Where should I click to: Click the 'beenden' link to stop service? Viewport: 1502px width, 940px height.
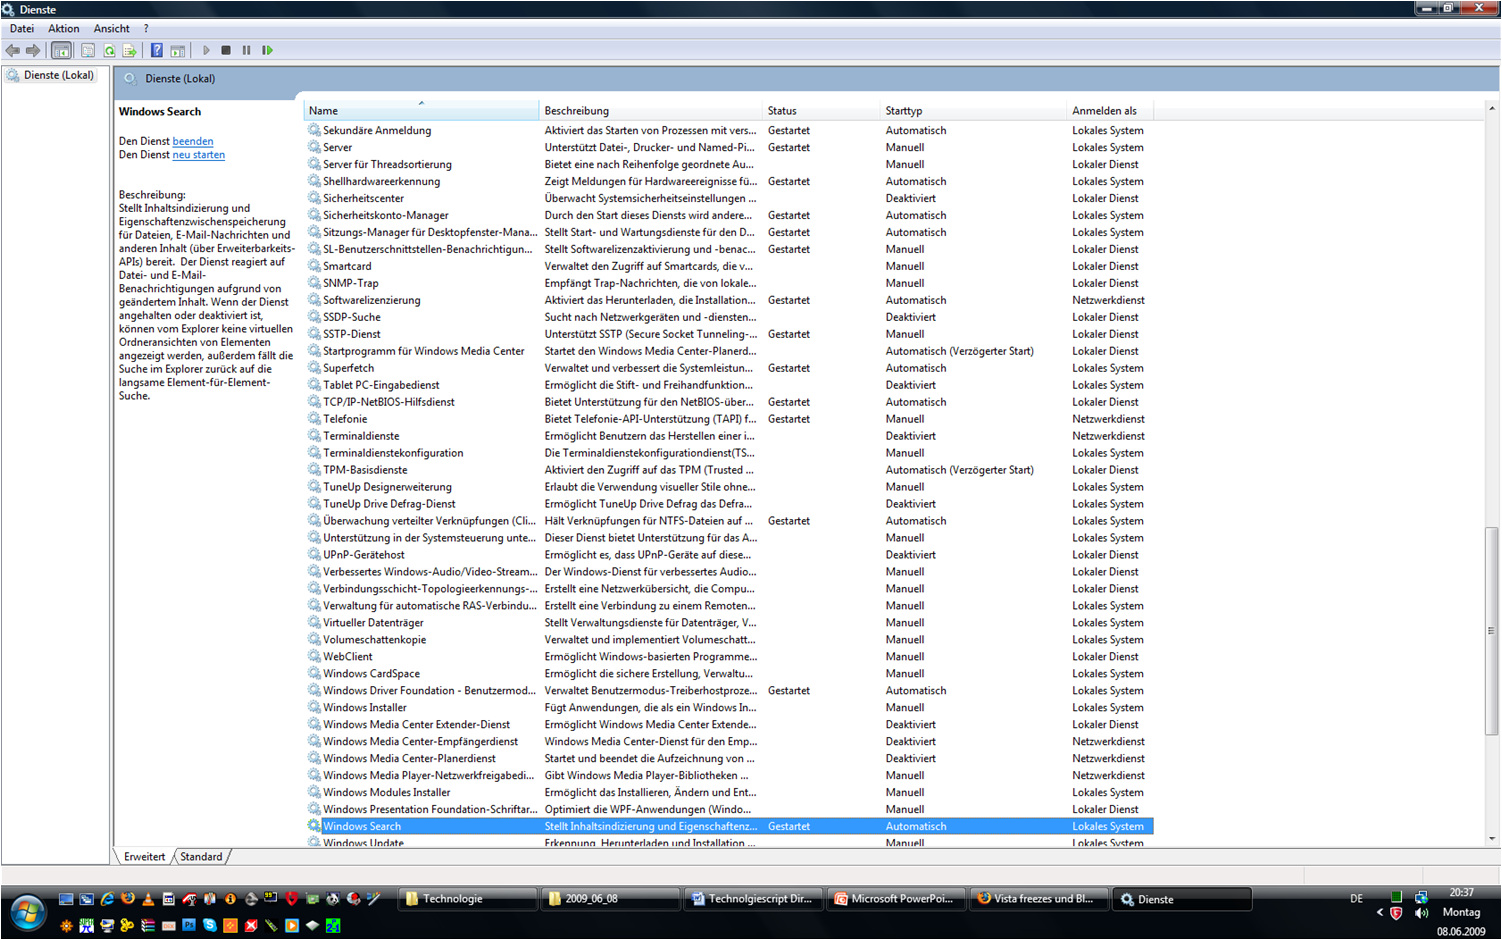point(193,141)
